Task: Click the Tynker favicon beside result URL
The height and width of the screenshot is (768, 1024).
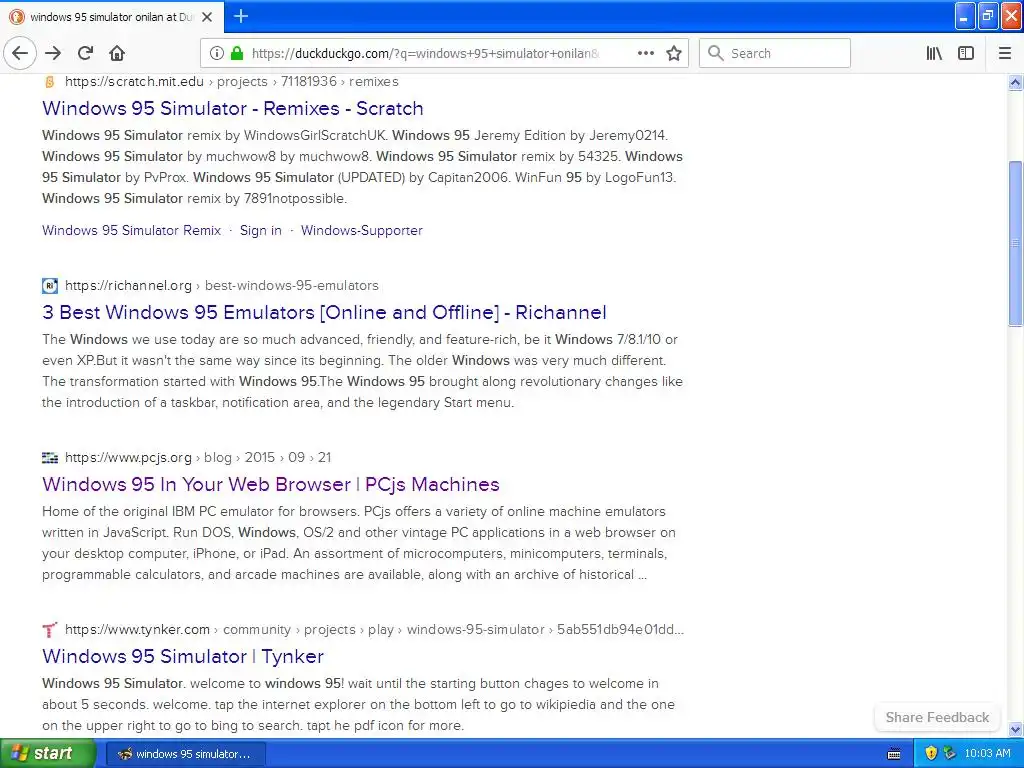Action: 50,630
